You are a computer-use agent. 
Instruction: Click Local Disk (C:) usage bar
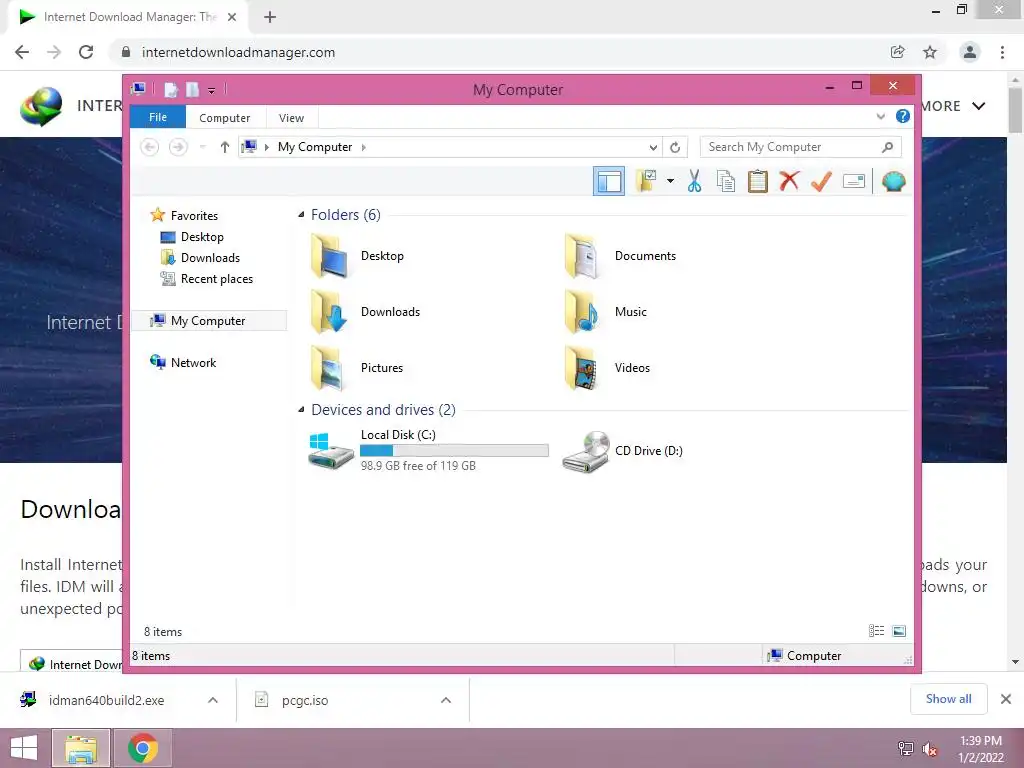(454, 451)
